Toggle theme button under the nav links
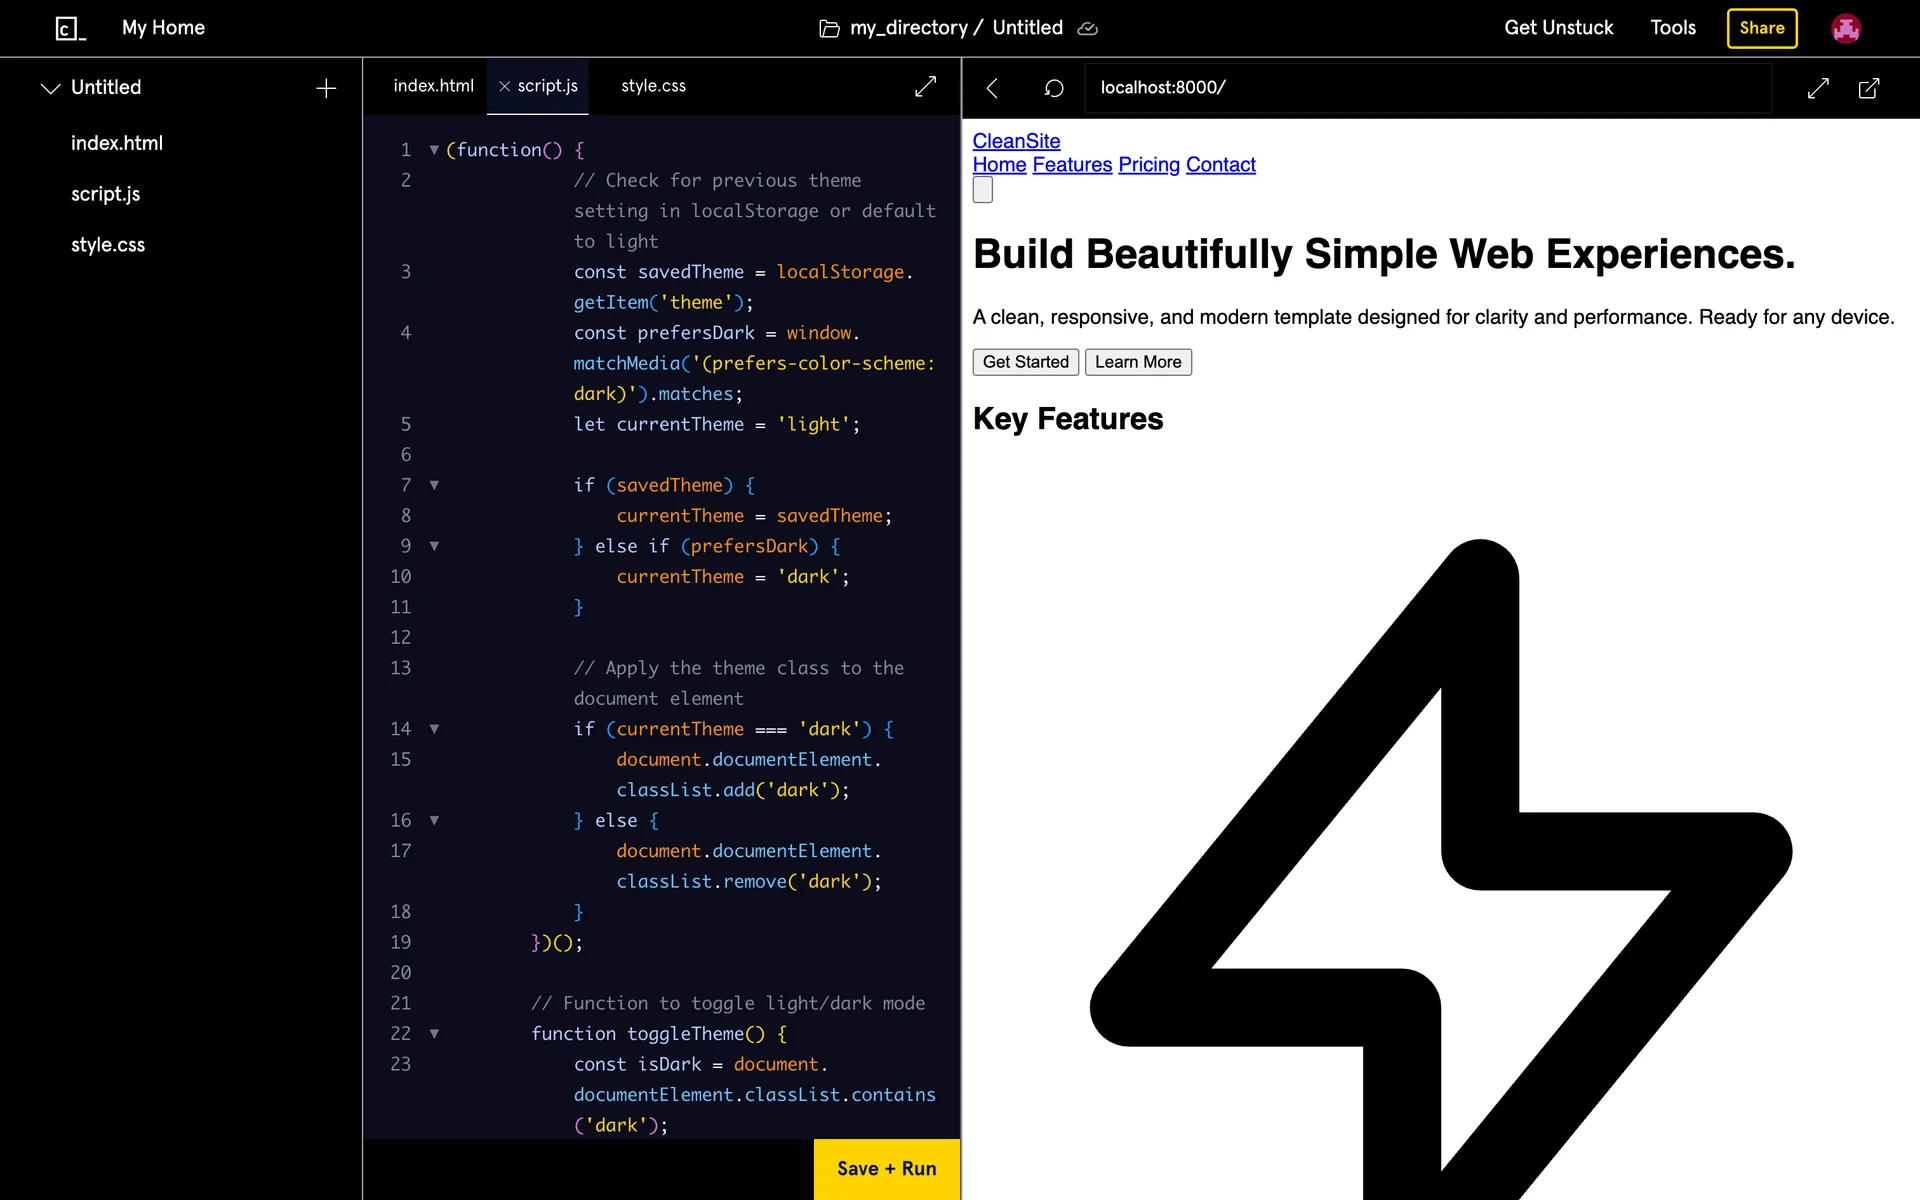The height and width of the screenshot is (1200, 1920). 982,190
